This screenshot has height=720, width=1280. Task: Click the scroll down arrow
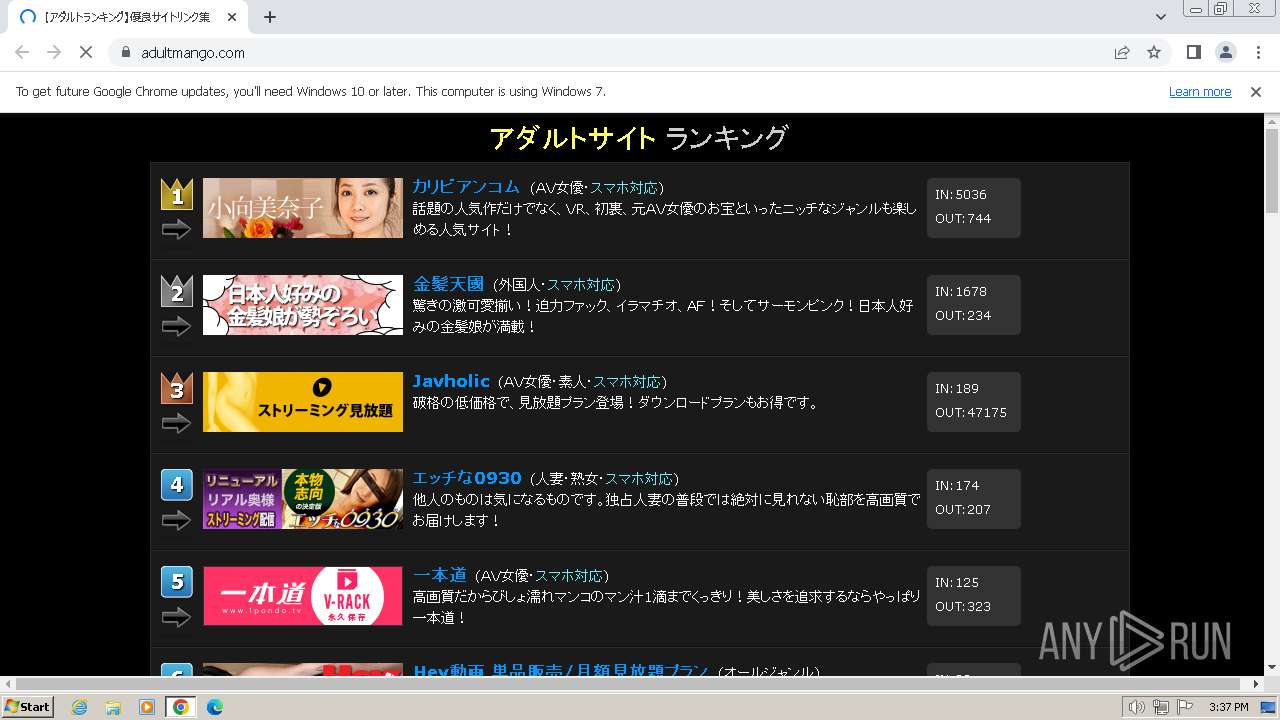tap(1271, 667)
